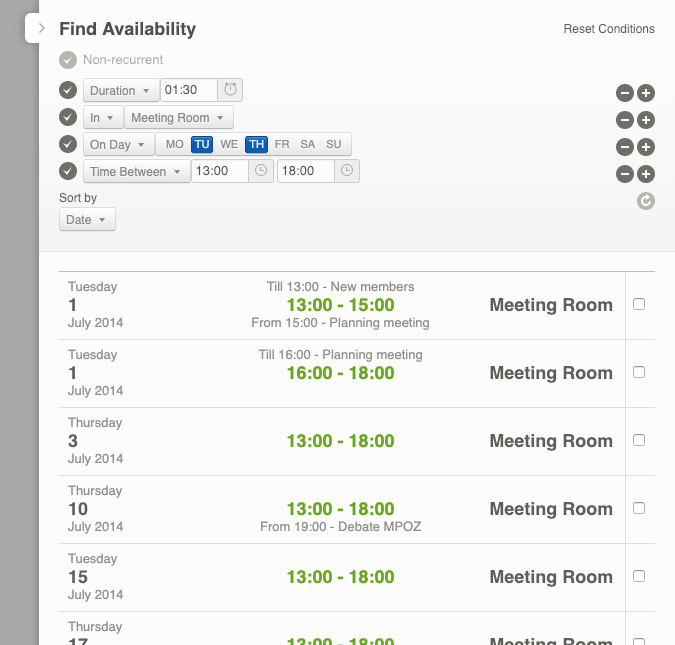Click the duration input showing 01:30

pos(189,90)
